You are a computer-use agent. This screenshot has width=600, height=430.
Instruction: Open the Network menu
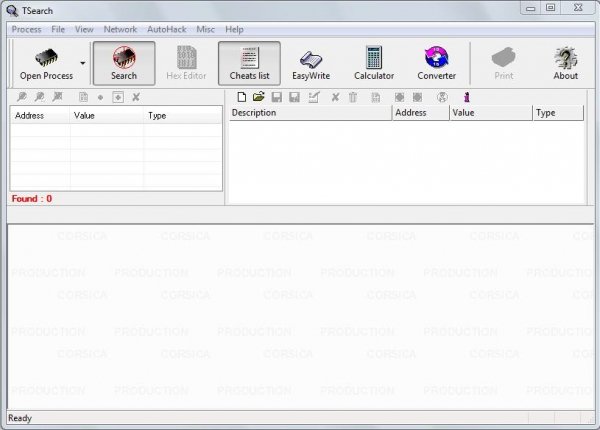[x=120, y=29]
